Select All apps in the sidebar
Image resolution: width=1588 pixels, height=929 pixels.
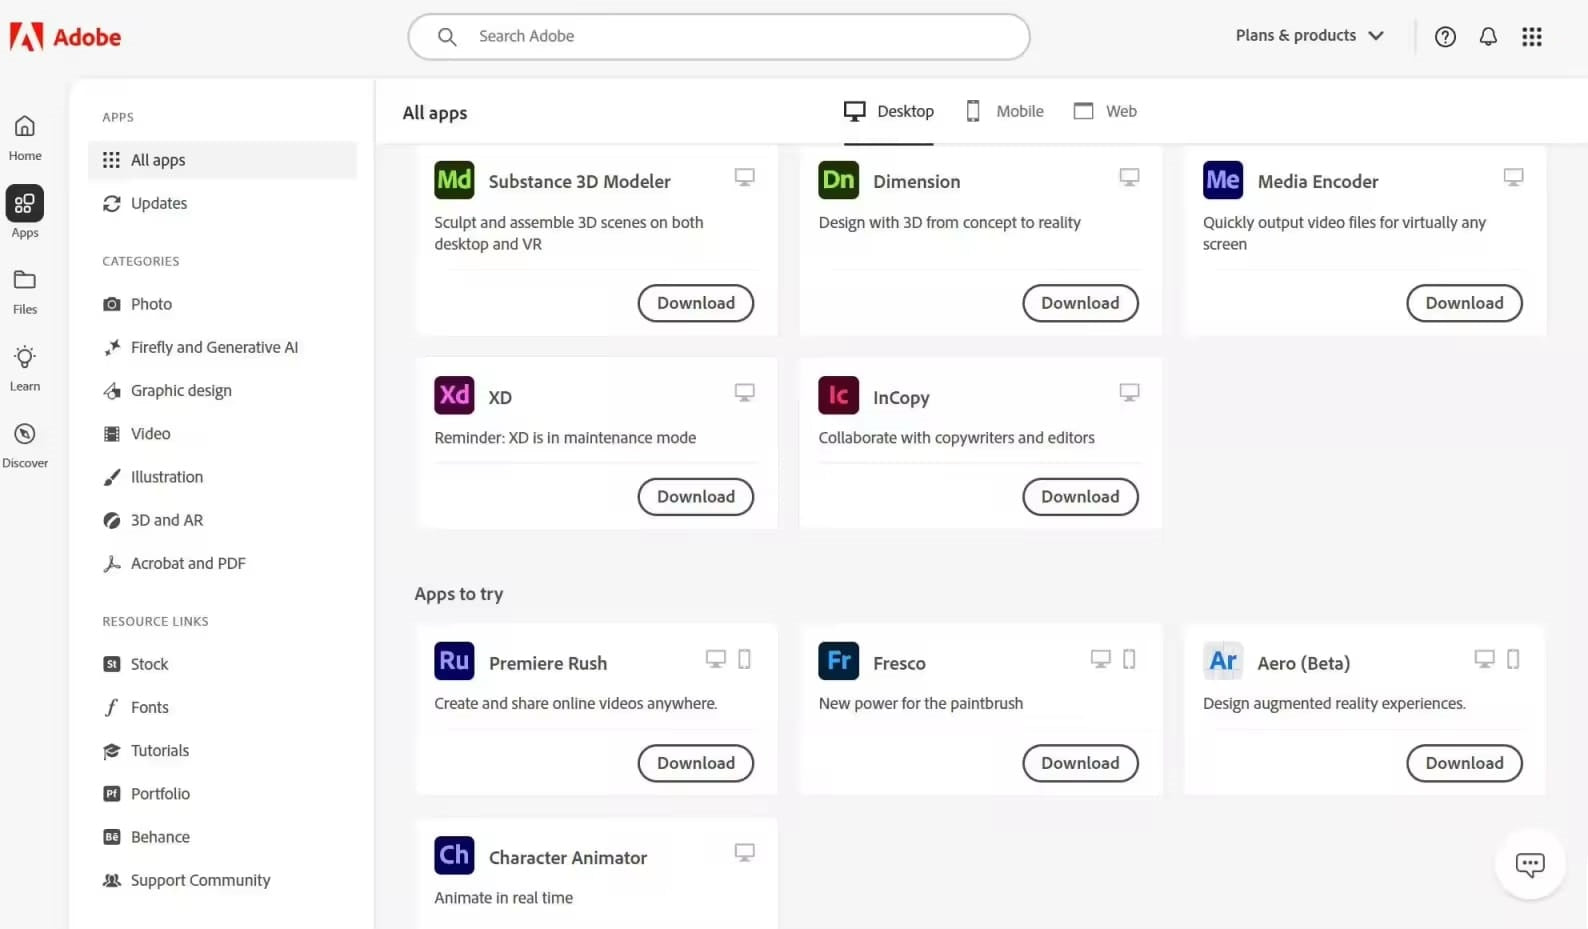point(222,160)
